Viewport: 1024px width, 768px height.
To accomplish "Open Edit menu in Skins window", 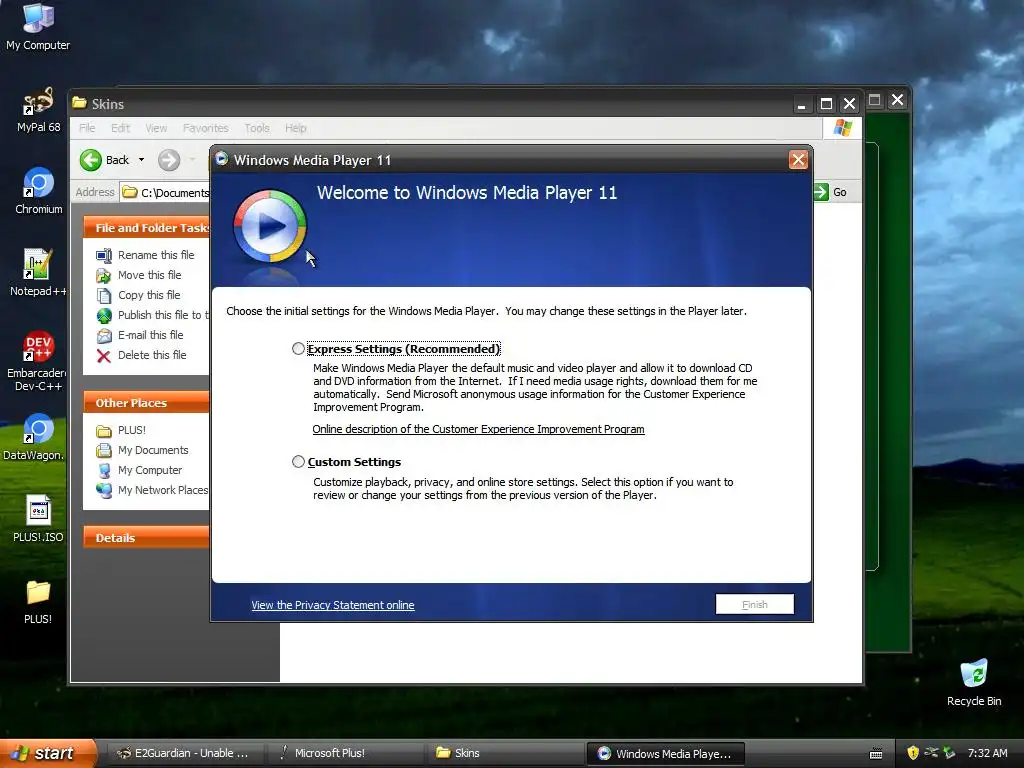I will [x=120, y=128].
